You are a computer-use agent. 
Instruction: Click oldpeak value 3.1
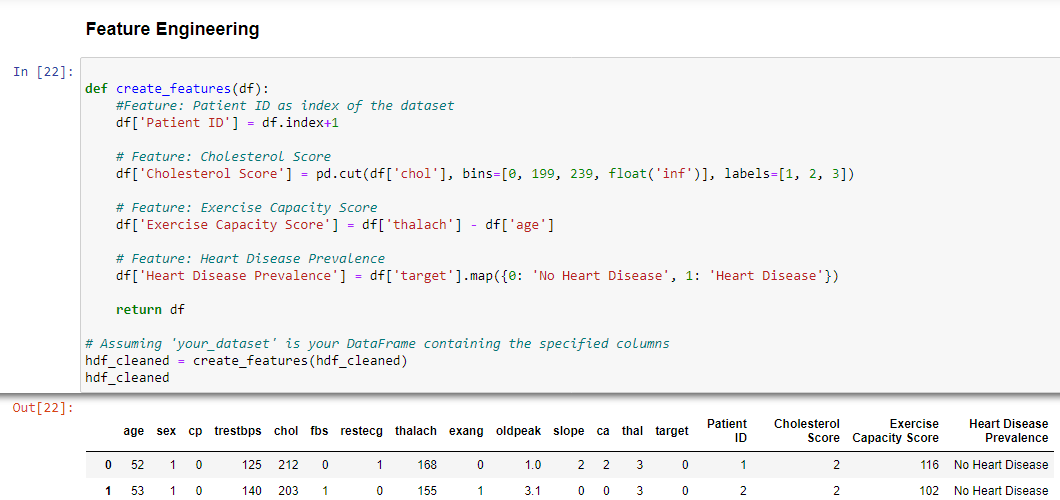pyautogui.click(x=533, y=491)
